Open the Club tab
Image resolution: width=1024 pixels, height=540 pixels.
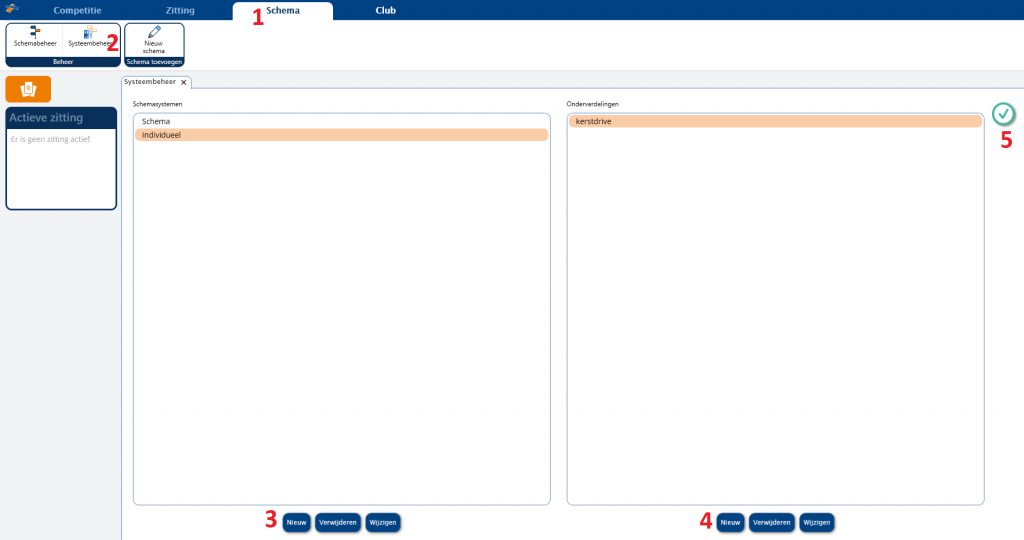click(x=385, y=10)
